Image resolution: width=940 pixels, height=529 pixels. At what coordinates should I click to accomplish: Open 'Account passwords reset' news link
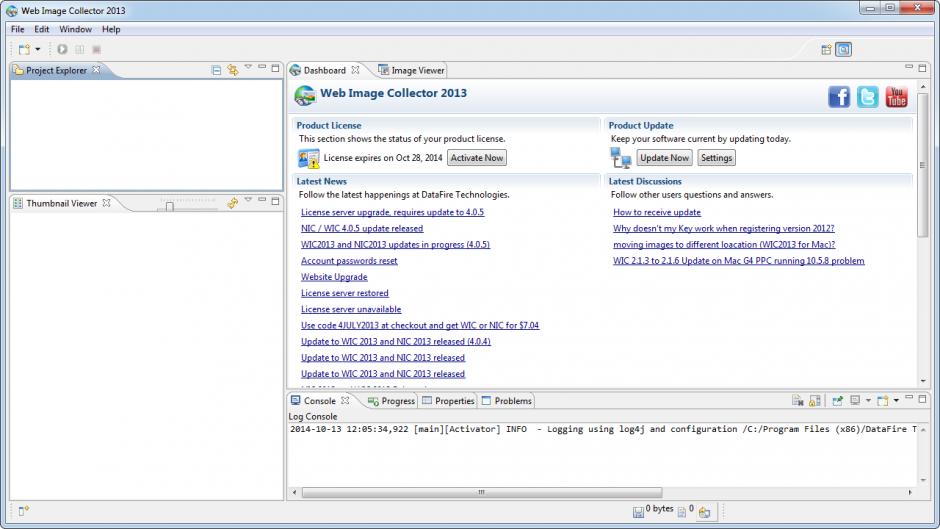(x=349, y=261)
